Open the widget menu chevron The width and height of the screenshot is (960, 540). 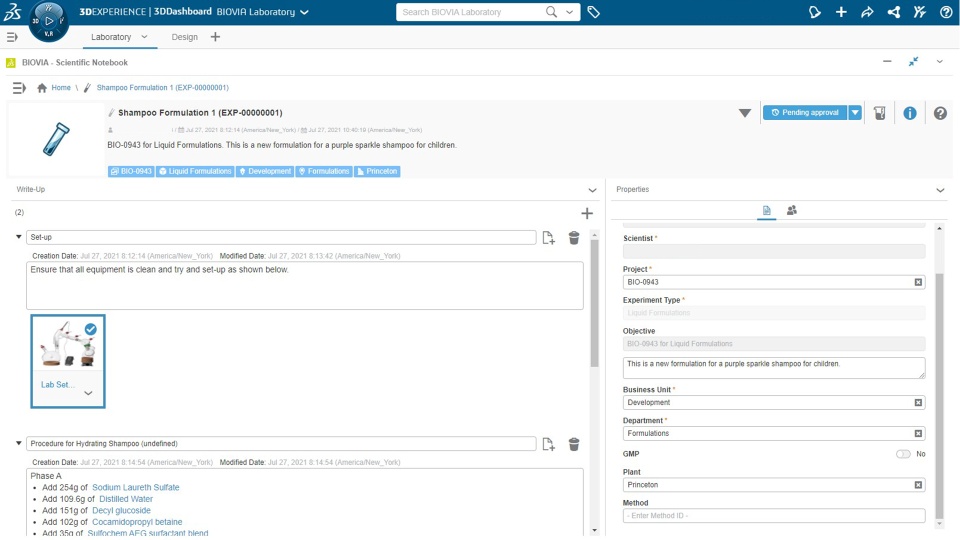pos(940,61)
